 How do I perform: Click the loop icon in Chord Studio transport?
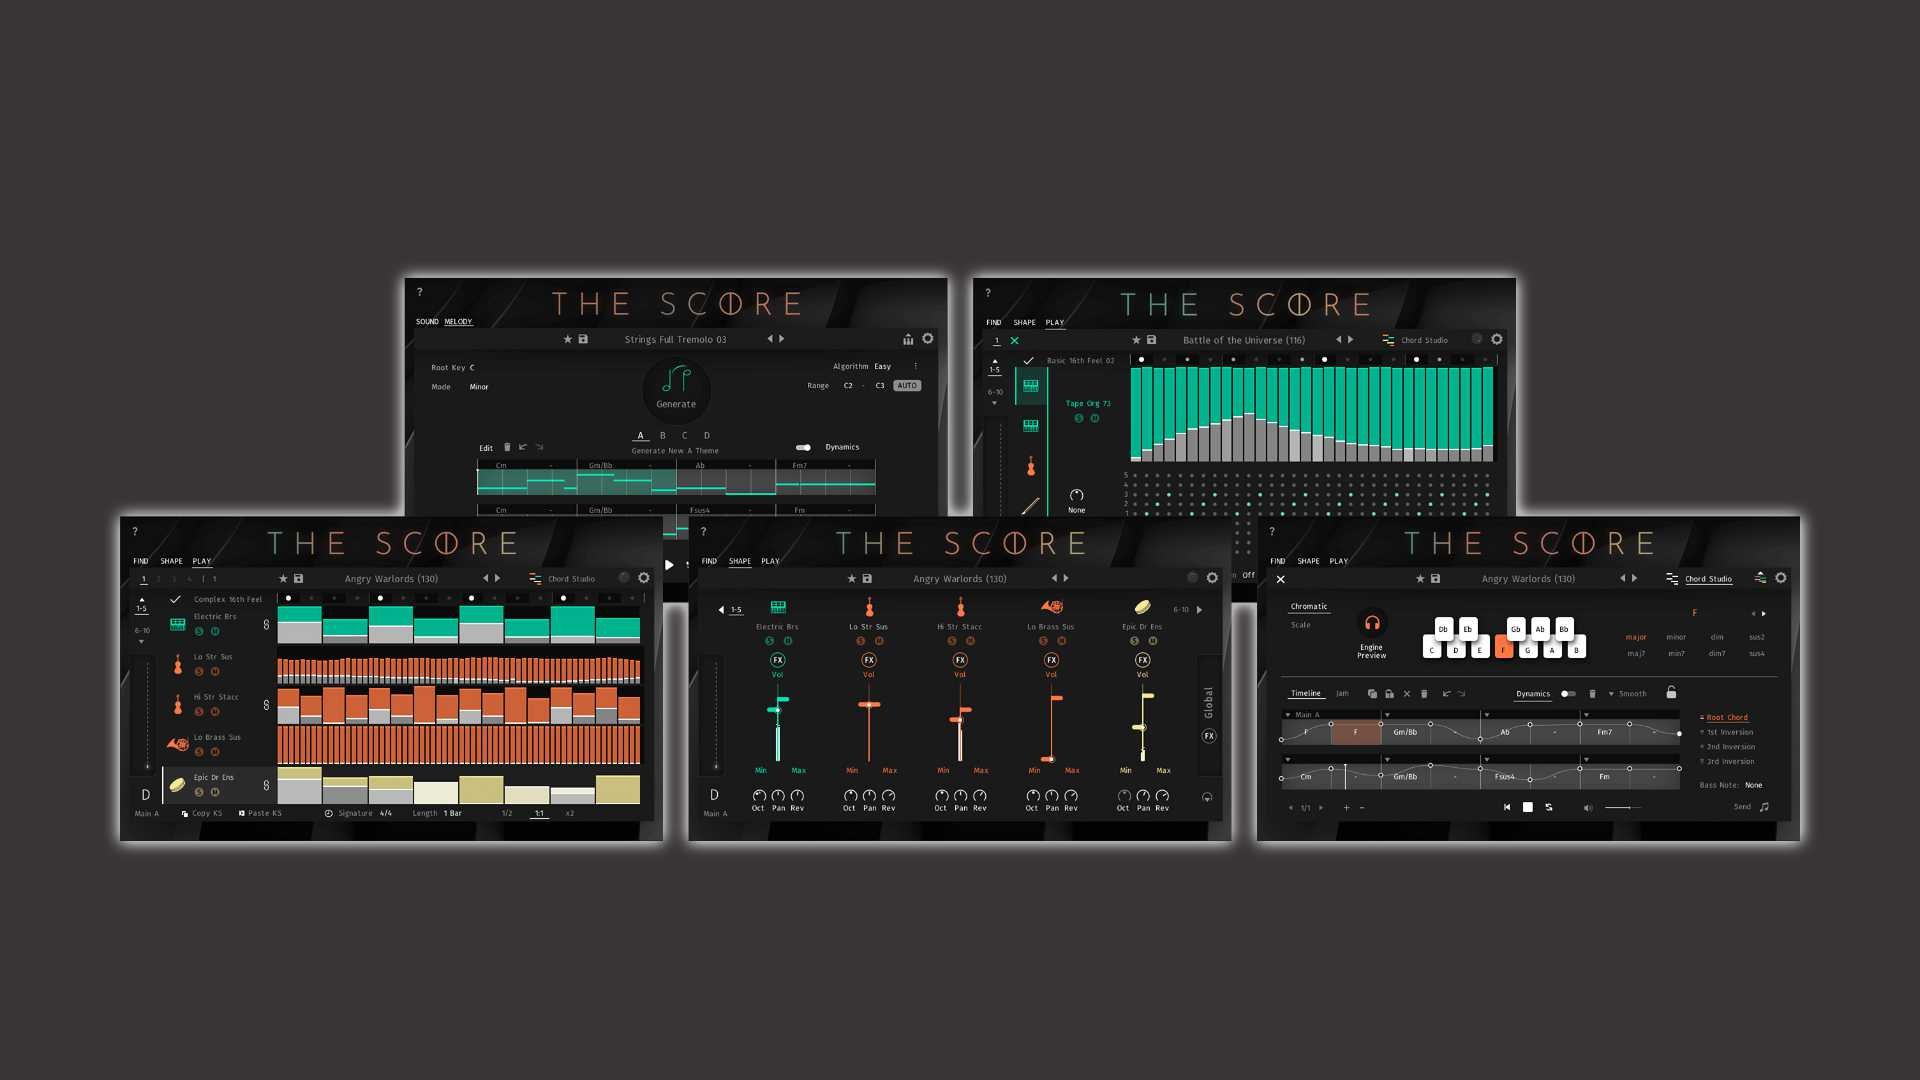pos(1549,807)
